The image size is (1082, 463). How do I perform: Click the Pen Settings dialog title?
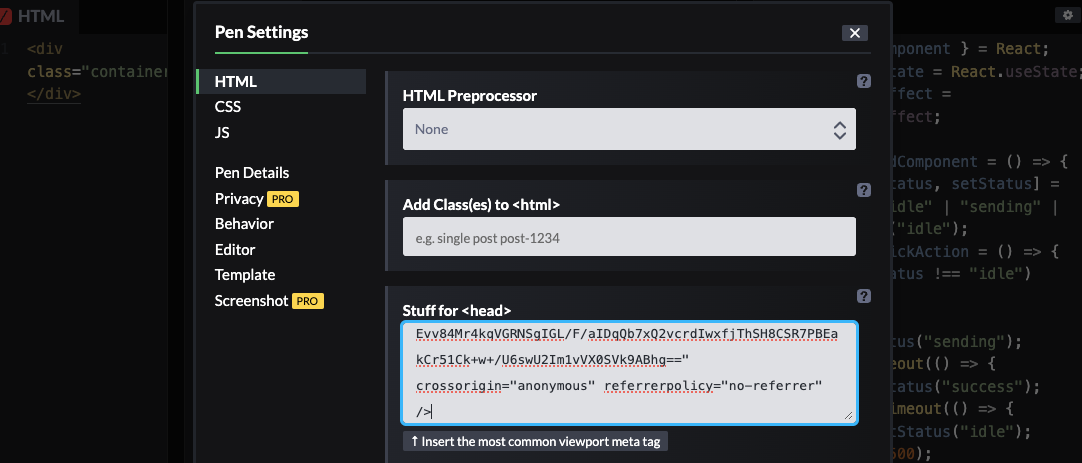click(x=262, y=32)
